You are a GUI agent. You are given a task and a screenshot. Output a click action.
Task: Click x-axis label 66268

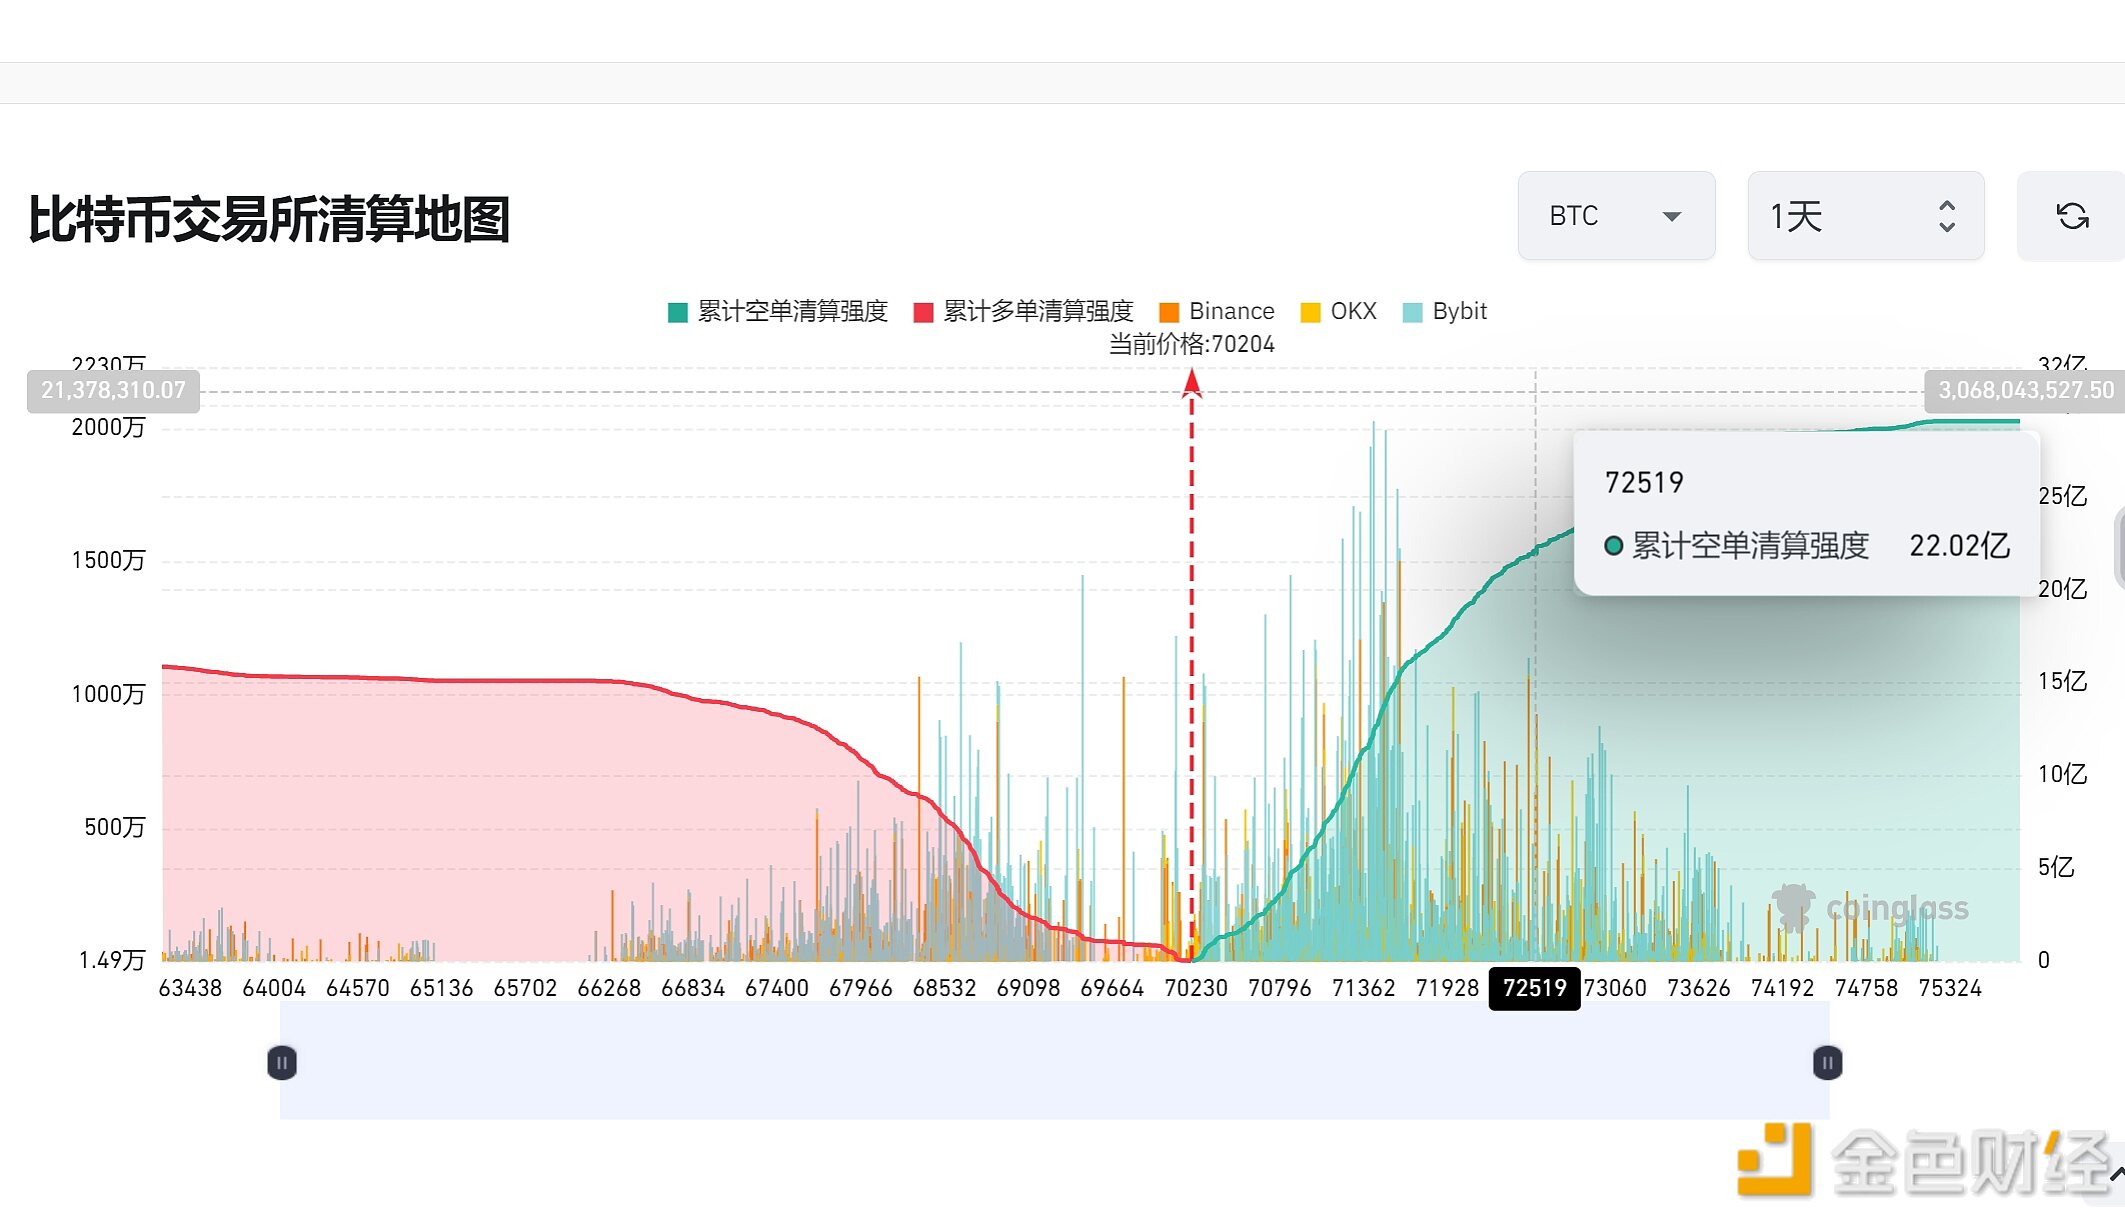point(609,988)
